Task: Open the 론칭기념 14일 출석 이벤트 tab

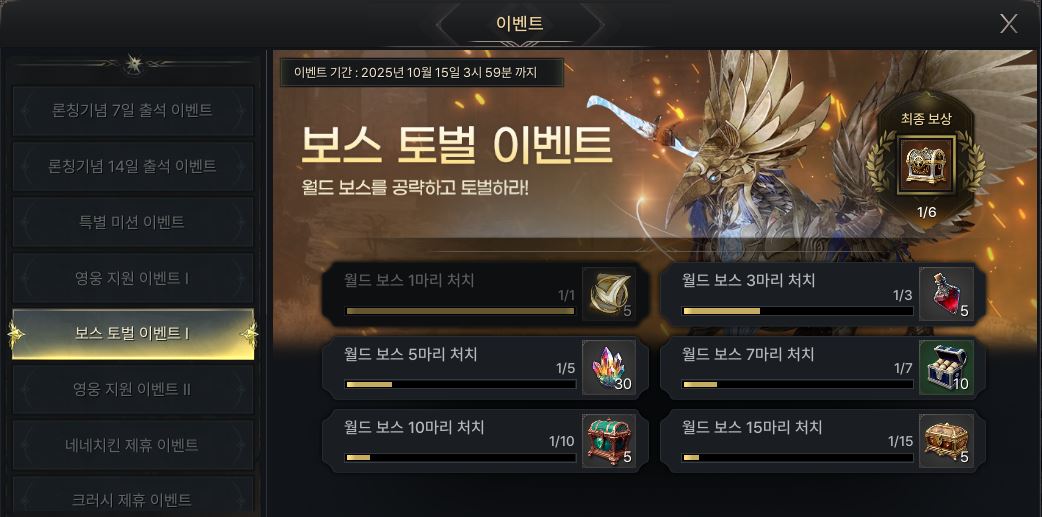Action: click(133, 167)
